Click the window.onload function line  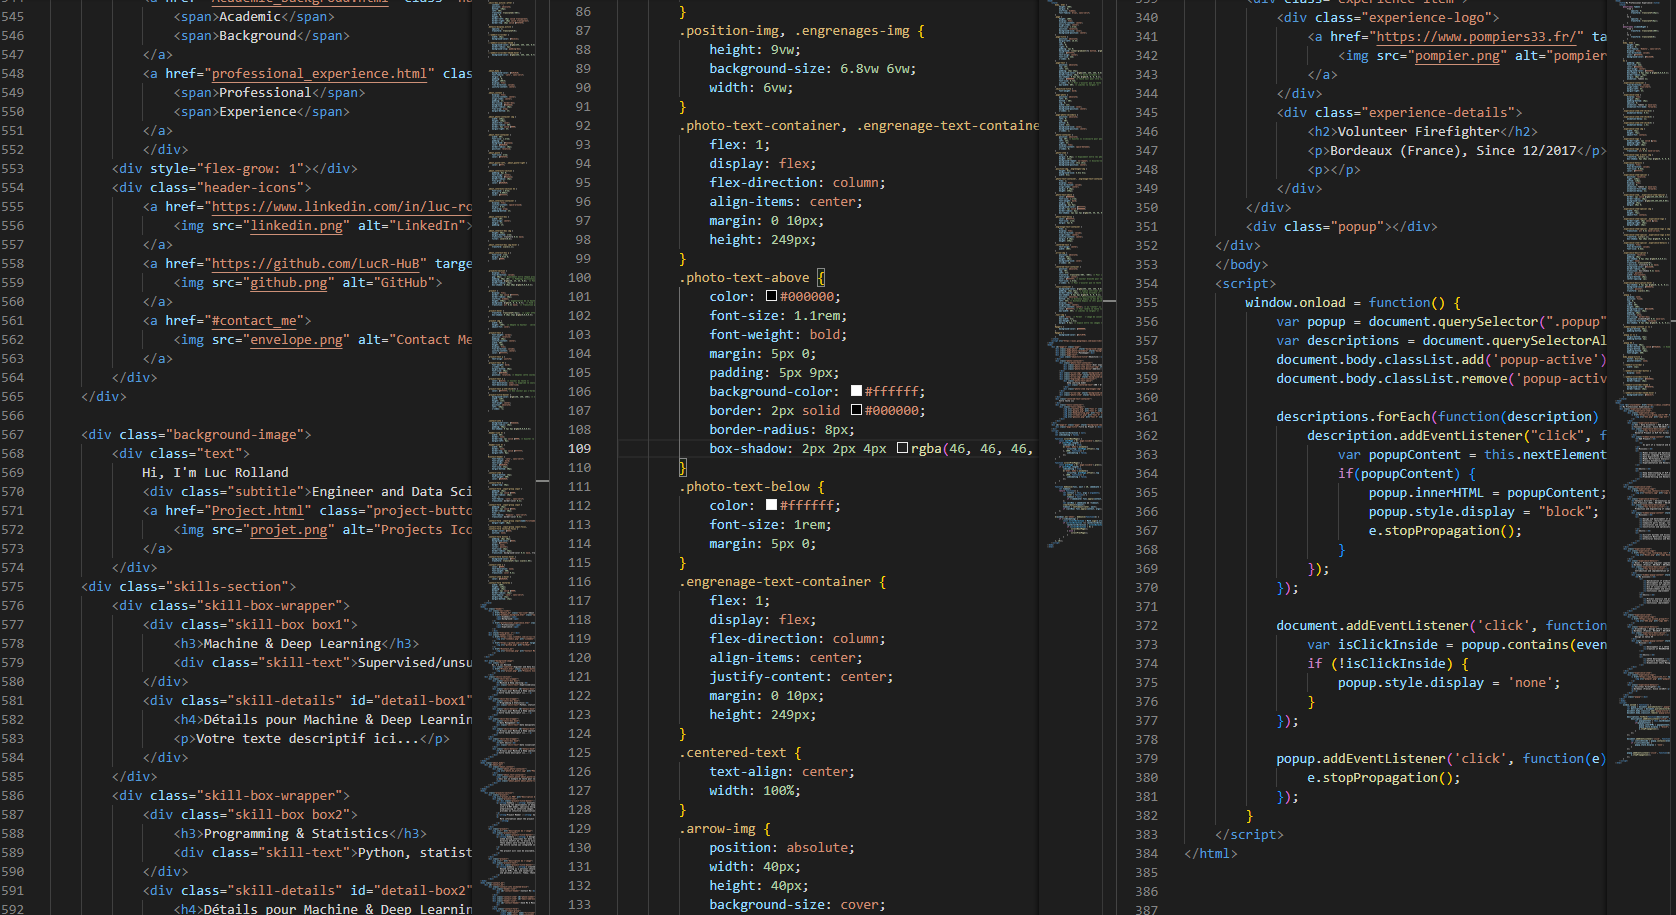[x=1353, y=303]
